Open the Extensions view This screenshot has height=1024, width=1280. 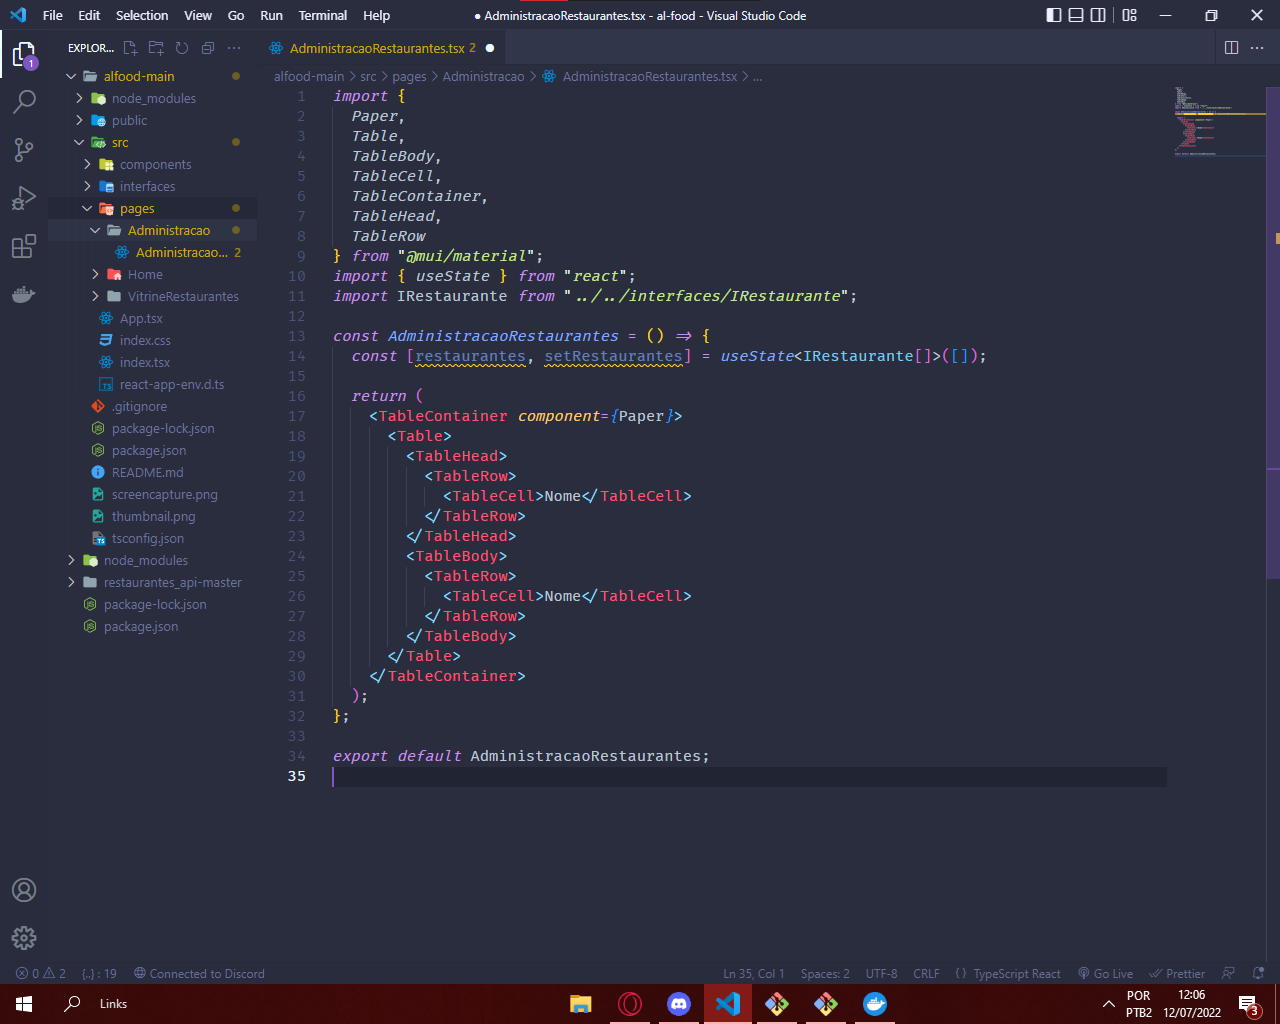pyautogui.click(x=24, y=245)
